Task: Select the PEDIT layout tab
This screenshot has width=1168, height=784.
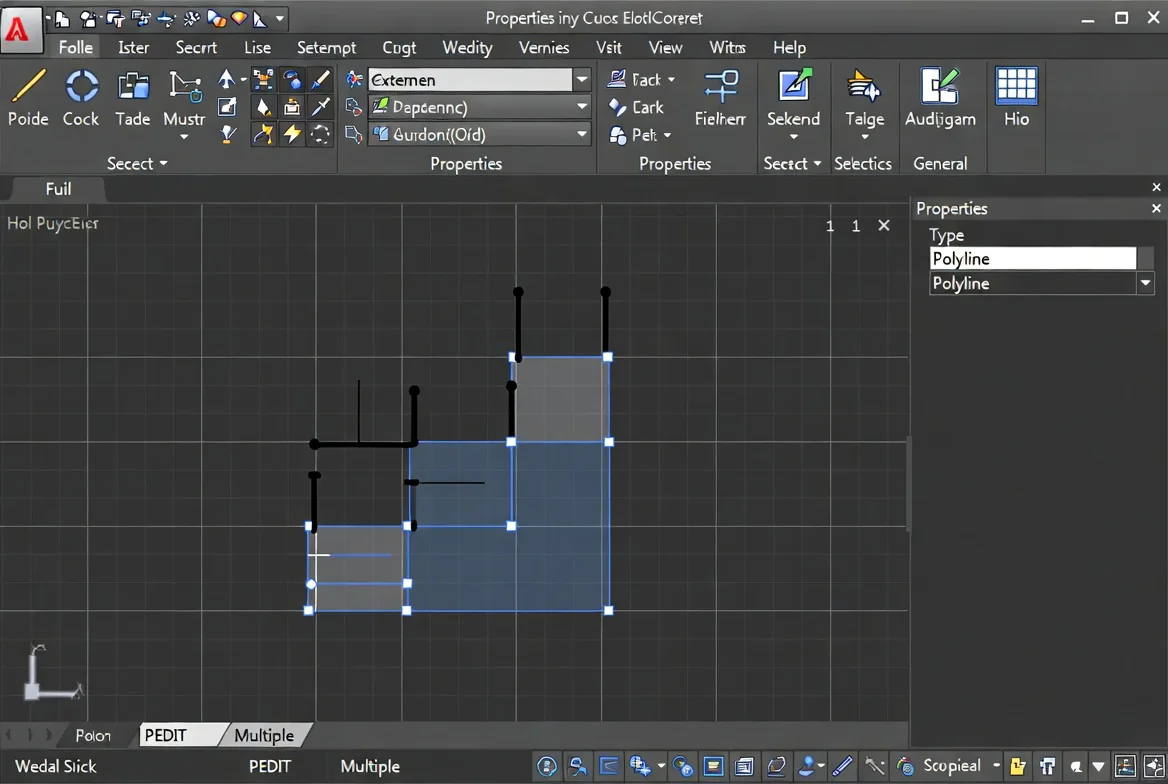Action: pyautogui.click(x=179, y=736)
